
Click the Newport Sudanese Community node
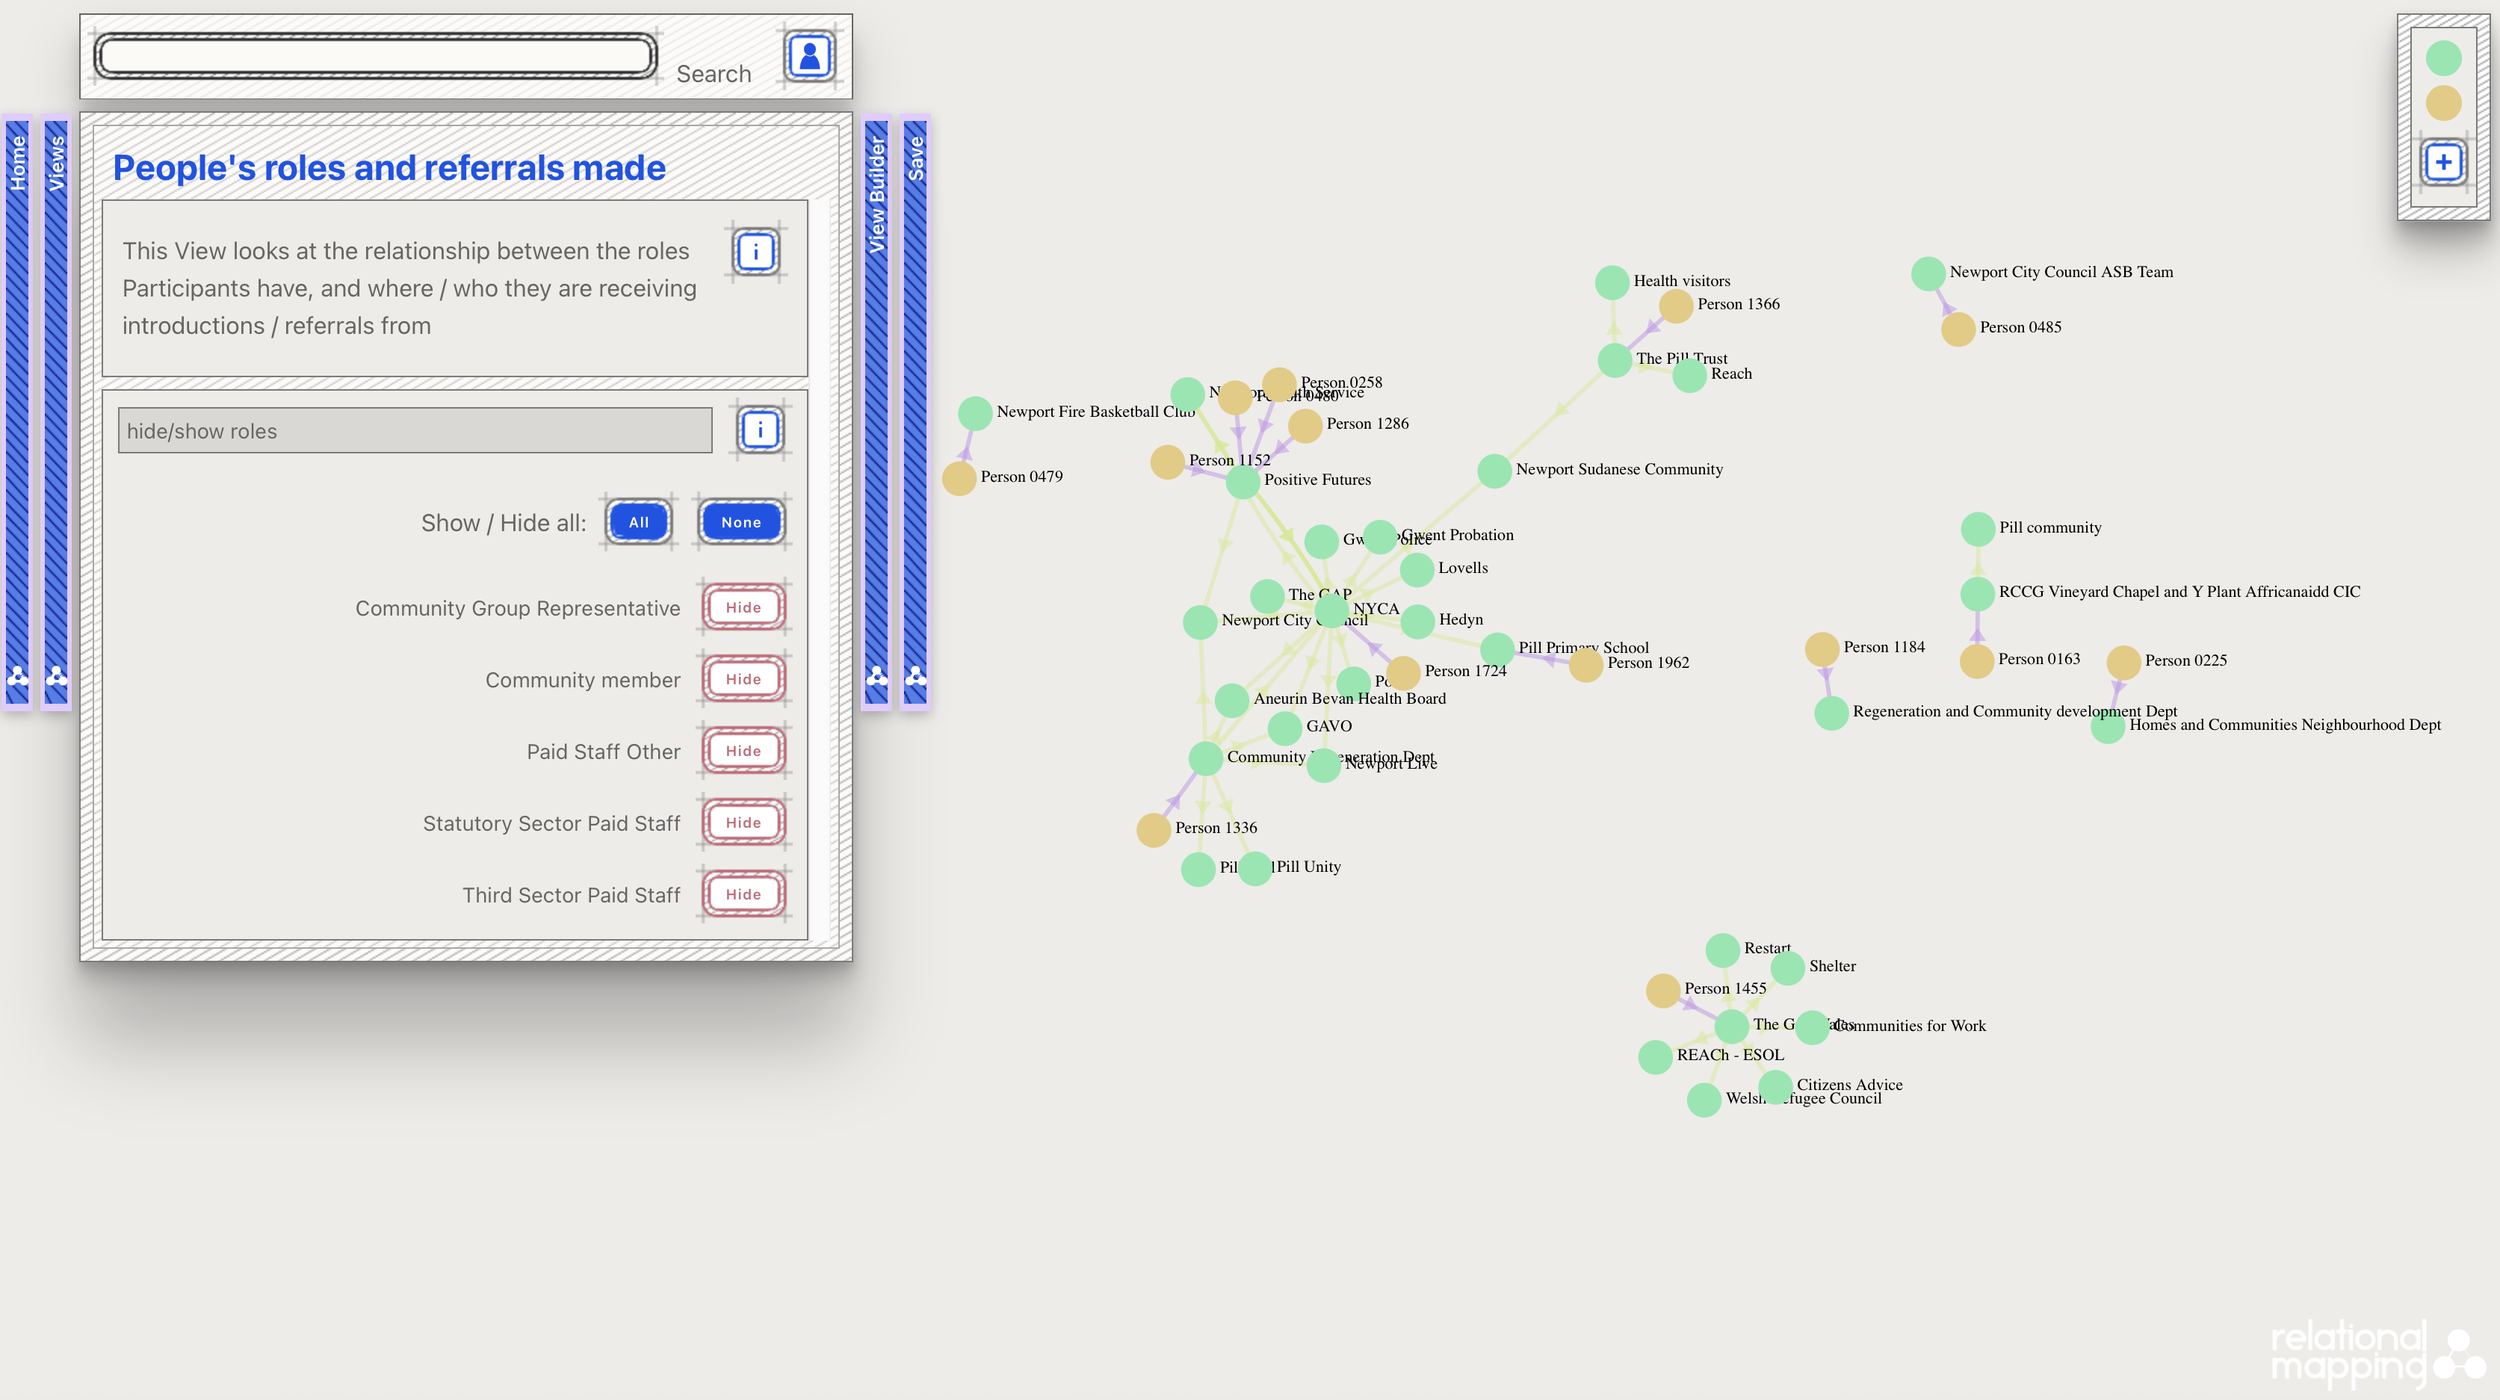[1494, 471]
